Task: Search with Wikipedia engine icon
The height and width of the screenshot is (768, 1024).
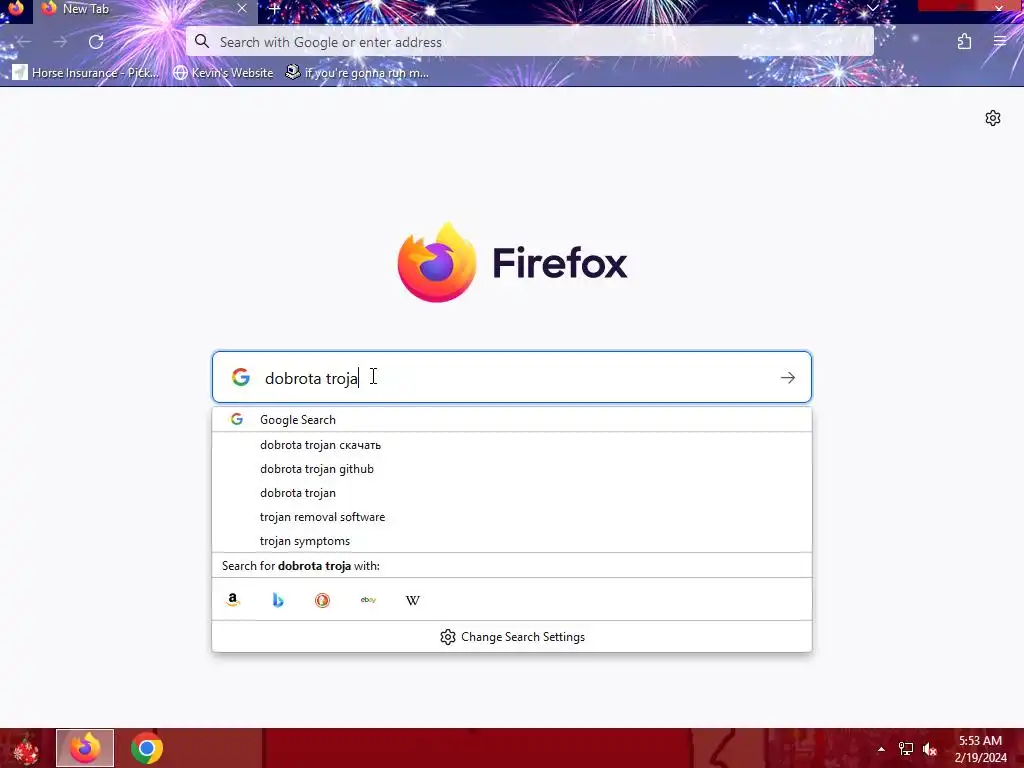Action: 413,600
